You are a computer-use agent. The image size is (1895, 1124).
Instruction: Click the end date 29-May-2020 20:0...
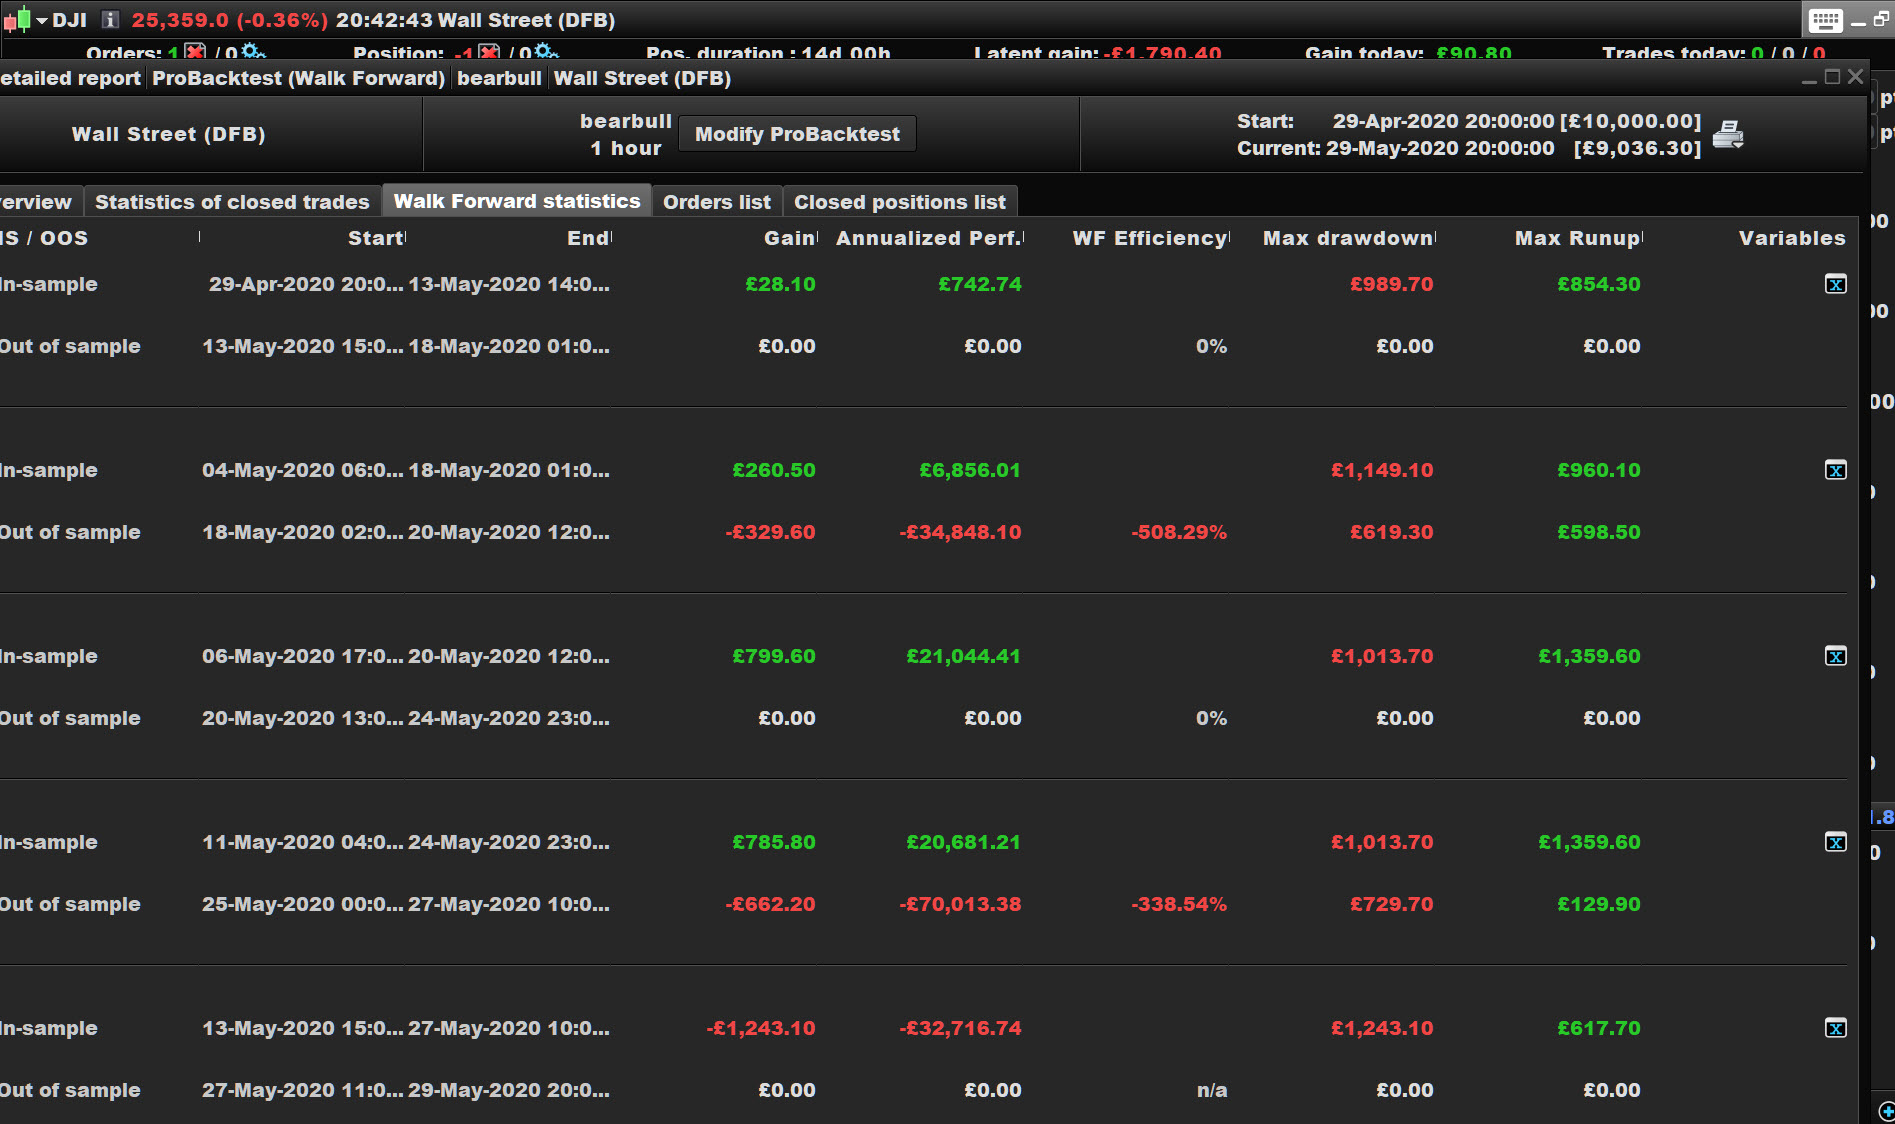(x=509, y=1090)
